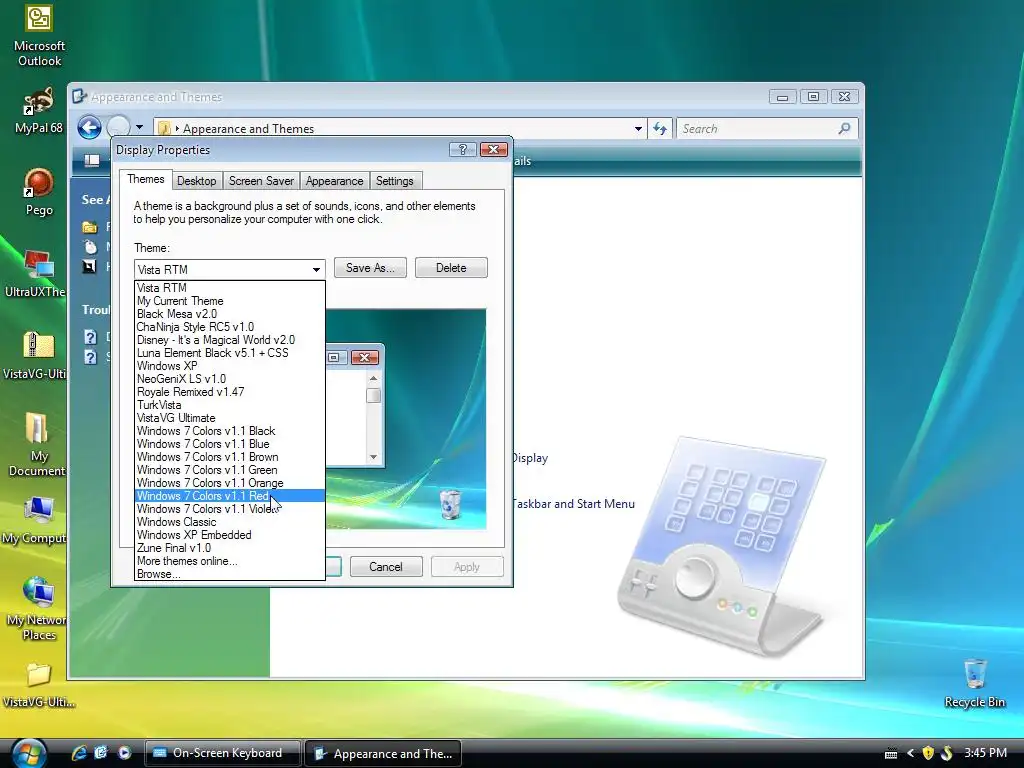Click the Back arrow in Appearance and Themes
The height and width of the screenshot is (768, 1024).
[89, 127]
